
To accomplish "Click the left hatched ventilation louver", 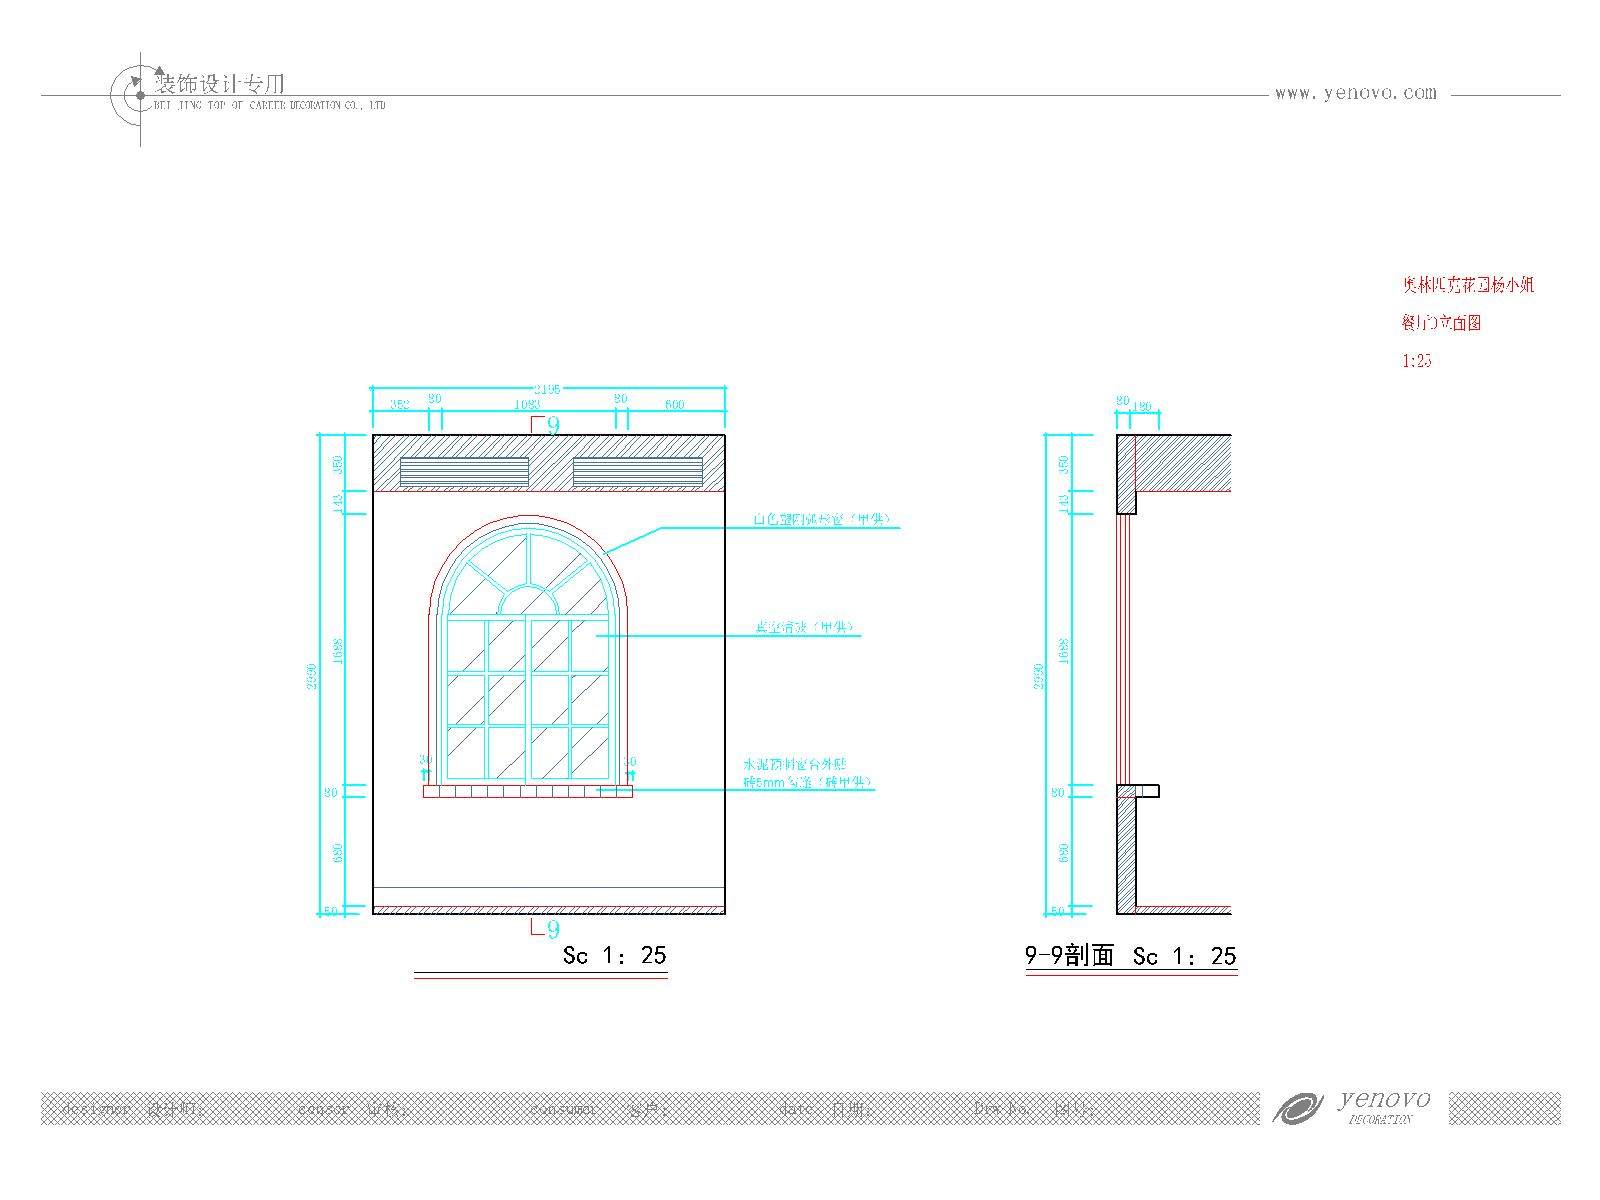I will tap(464, 472).
